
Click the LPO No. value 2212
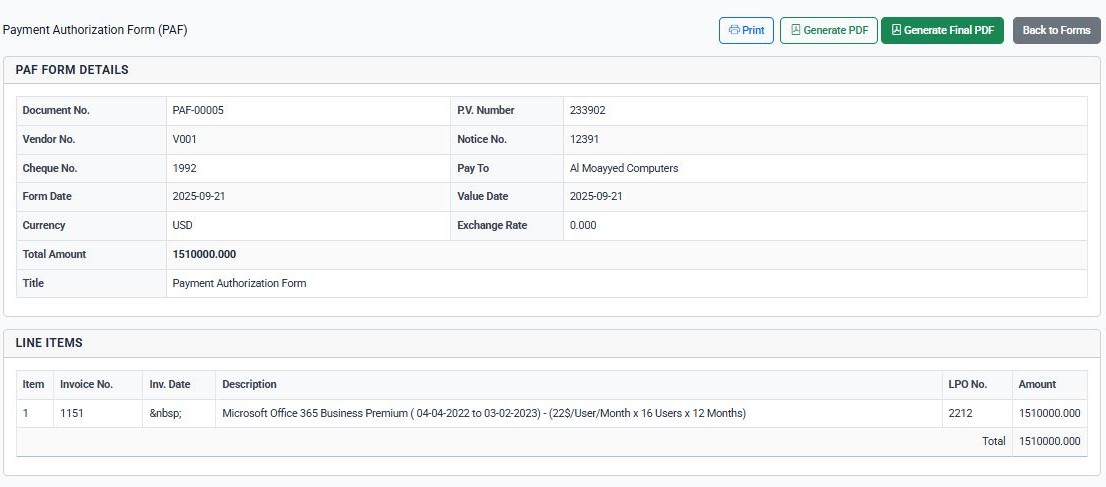pos(960,413)
